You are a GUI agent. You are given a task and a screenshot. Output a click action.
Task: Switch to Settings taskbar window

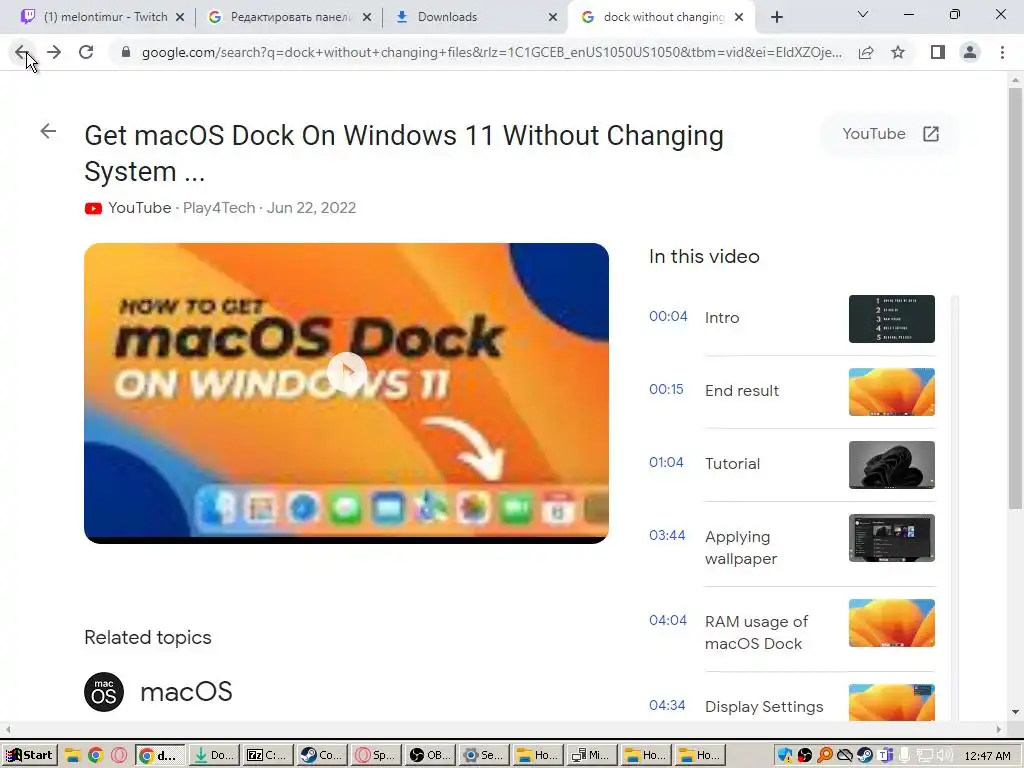[484, 756]
